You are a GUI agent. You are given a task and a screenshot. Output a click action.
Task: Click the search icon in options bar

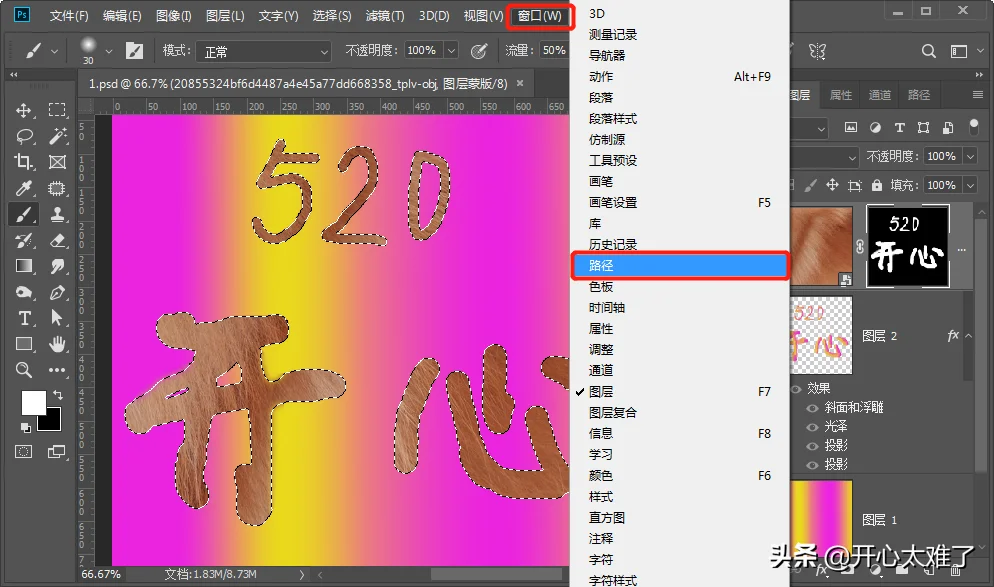coord(929,51)
